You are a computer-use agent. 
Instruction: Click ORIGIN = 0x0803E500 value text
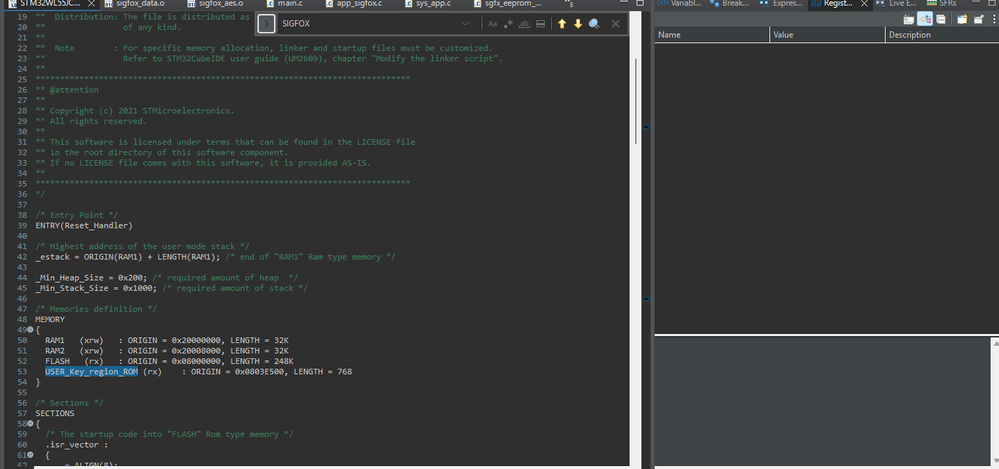[238, 372]
